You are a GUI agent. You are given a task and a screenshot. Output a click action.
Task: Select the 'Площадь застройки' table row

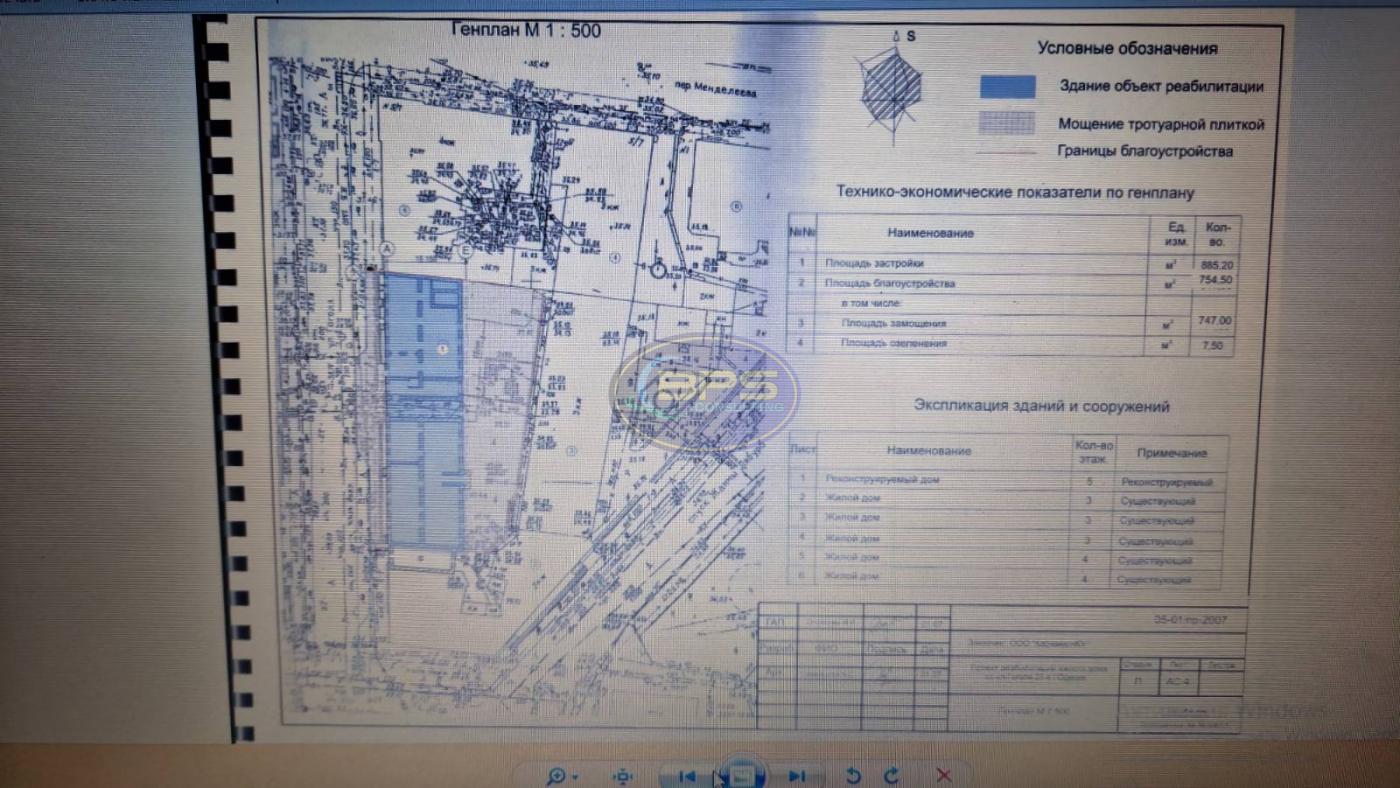point(1010,264)
